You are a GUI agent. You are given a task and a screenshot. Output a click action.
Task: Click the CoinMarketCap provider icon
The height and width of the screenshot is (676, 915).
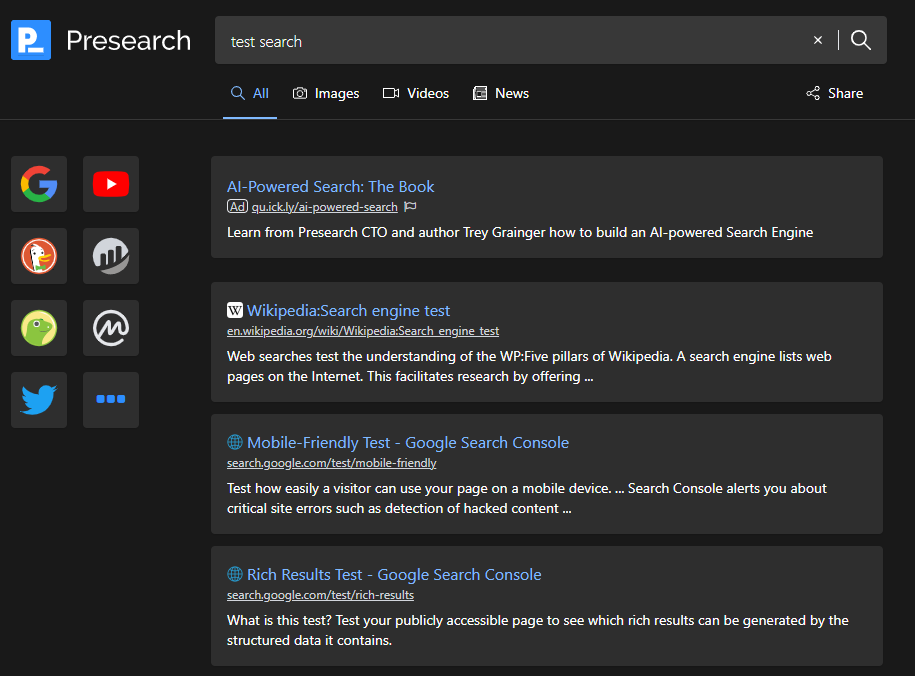pos(111,328)
